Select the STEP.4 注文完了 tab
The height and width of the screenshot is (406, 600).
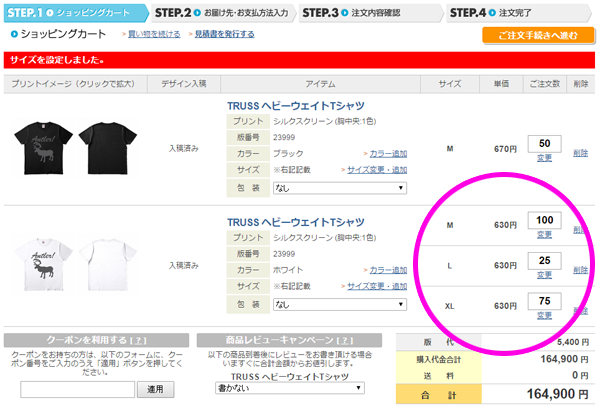coord(518,13)
